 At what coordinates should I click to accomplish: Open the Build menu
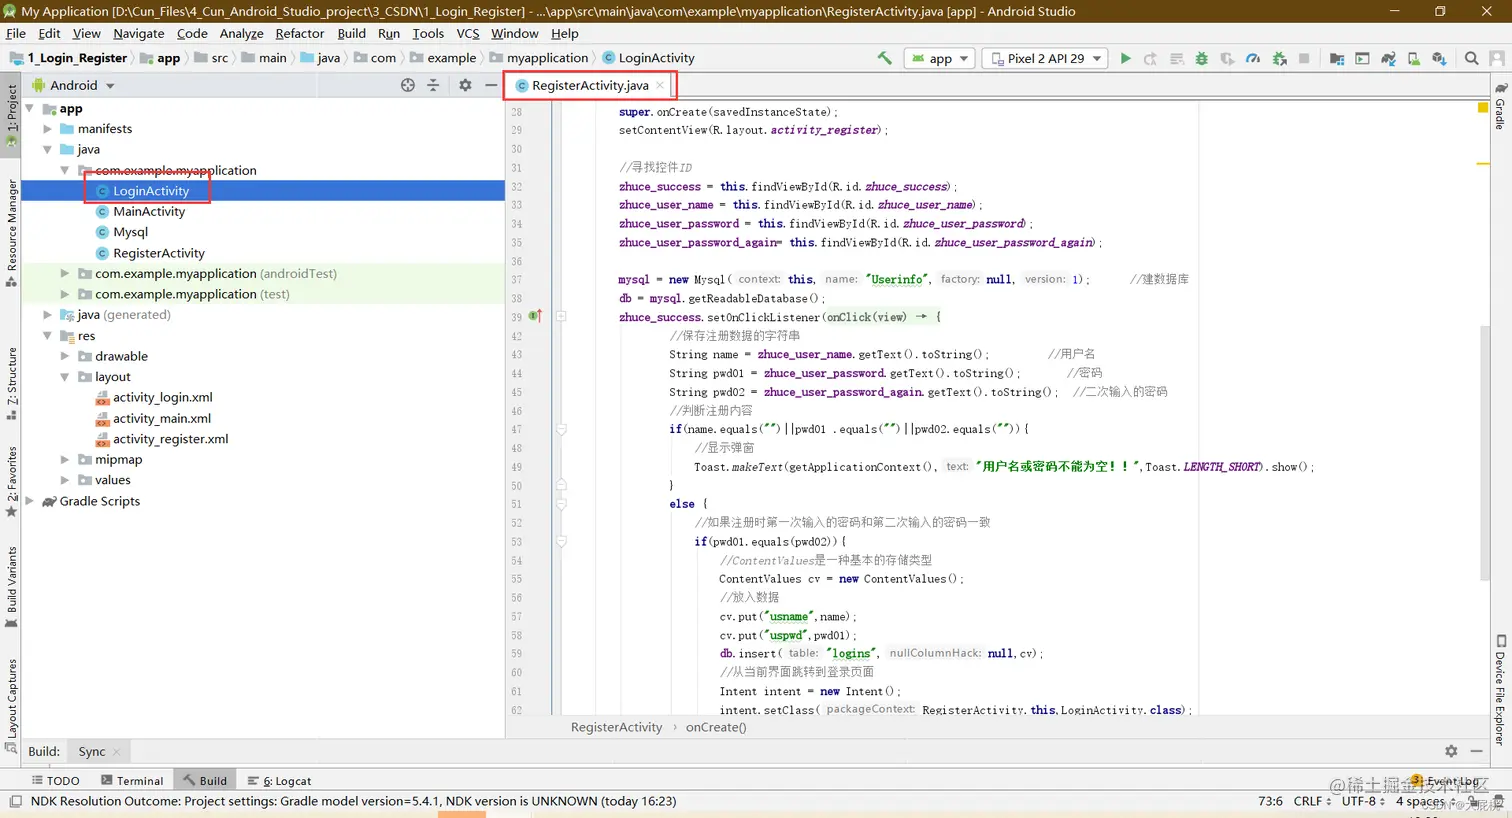click(x=352, y=33)
